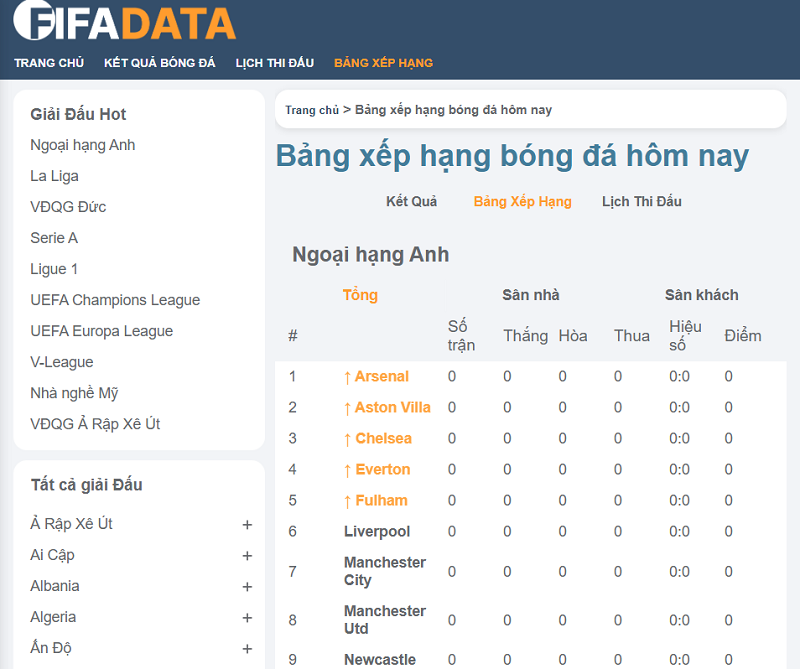Show Sân khách standings
The width and height of the screenshot is (800, 669).
[701, 295]
